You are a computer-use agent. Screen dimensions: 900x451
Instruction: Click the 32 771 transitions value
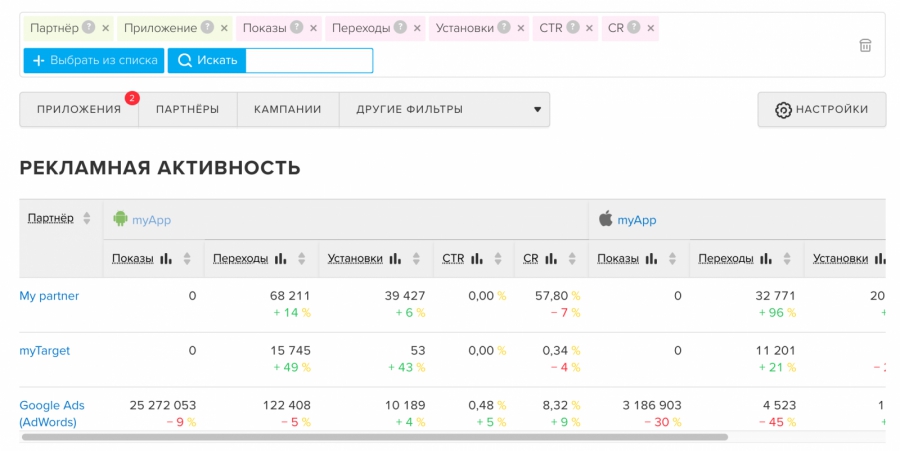pyautogui.click(x=775, y=296)
